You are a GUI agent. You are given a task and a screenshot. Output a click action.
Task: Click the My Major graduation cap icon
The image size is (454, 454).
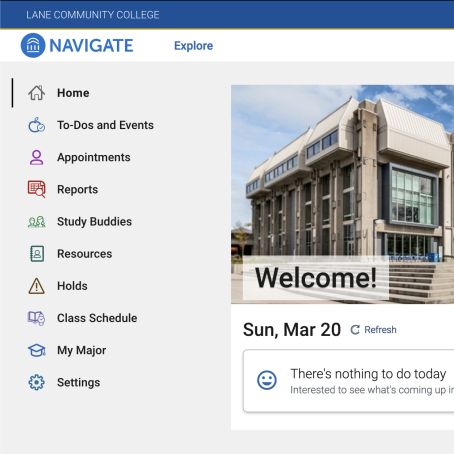coord(36,350)
